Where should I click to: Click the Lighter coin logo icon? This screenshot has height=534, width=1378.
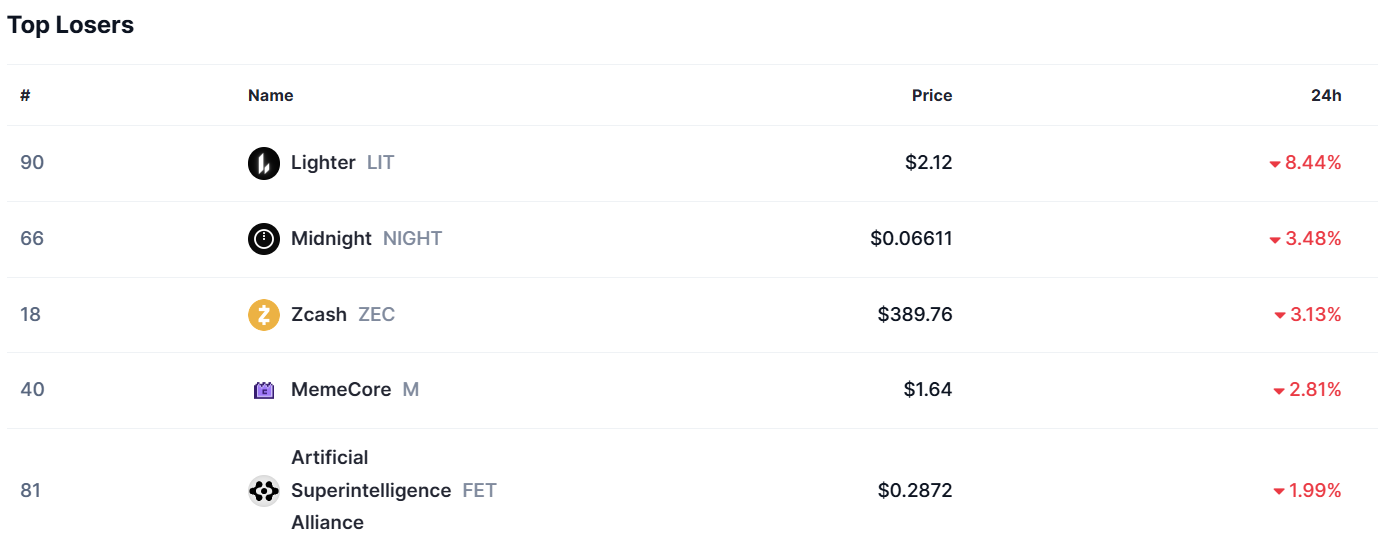coord(264,163)
